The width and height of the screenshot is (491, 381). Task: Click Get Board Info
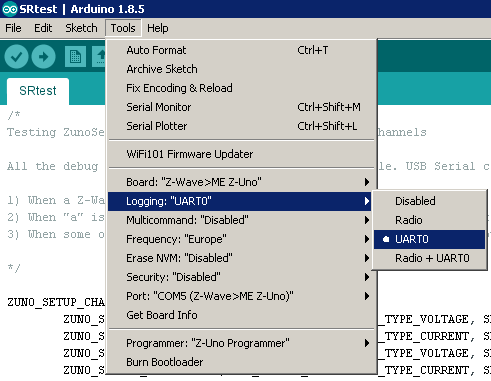(241, 315)
